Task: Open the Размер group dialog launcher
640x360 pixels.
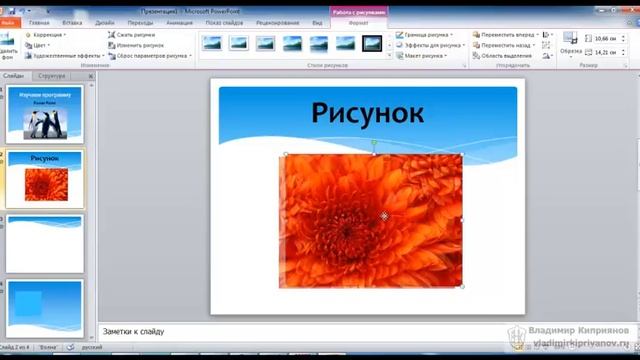Action: point(625,65)
